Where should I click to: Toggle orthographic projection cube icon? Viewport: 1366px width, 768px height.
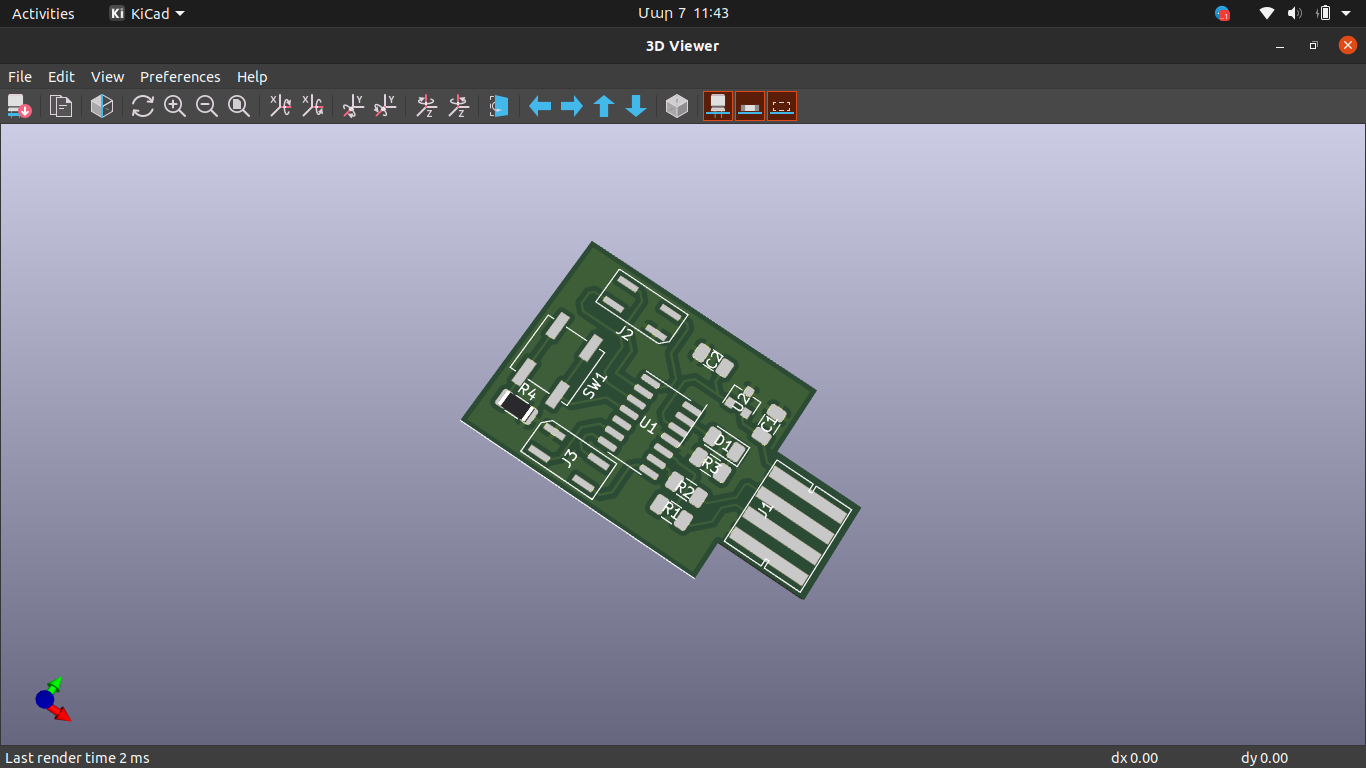677,106
